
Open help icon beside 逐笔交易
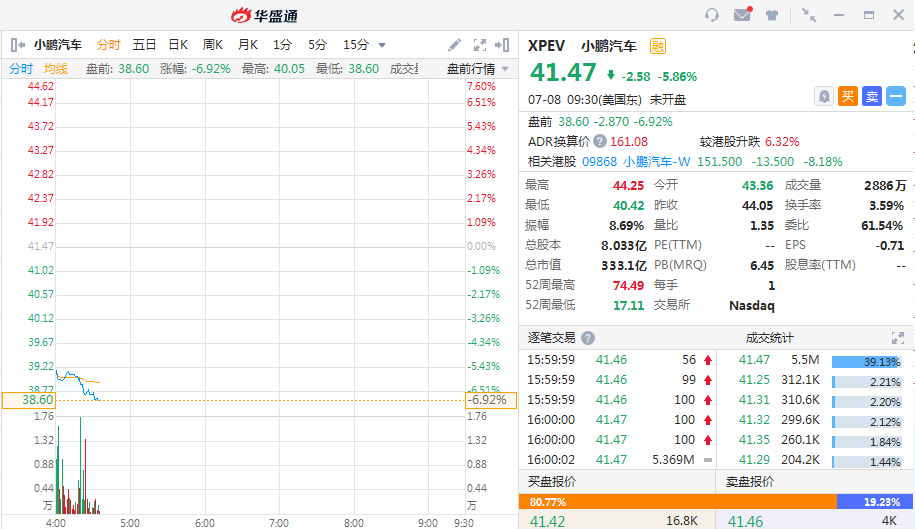pyautogui.click(x=588, y=338)
